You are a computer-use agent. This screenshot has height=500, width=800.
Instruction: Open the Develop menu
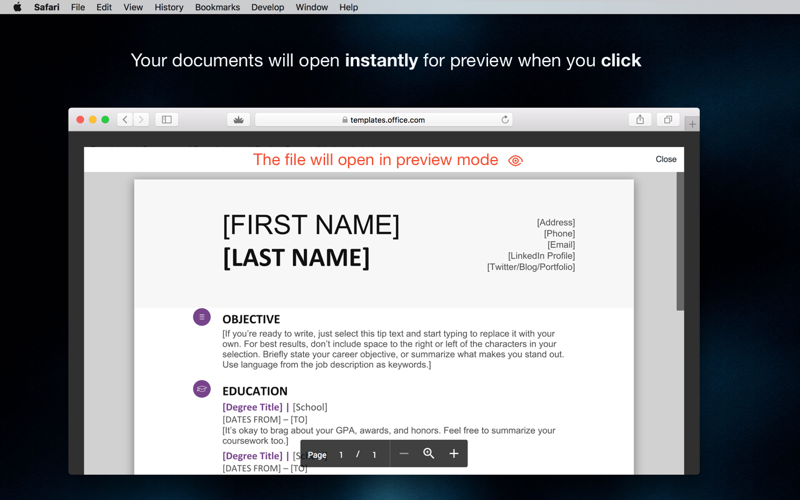click(x=267, y=7)
